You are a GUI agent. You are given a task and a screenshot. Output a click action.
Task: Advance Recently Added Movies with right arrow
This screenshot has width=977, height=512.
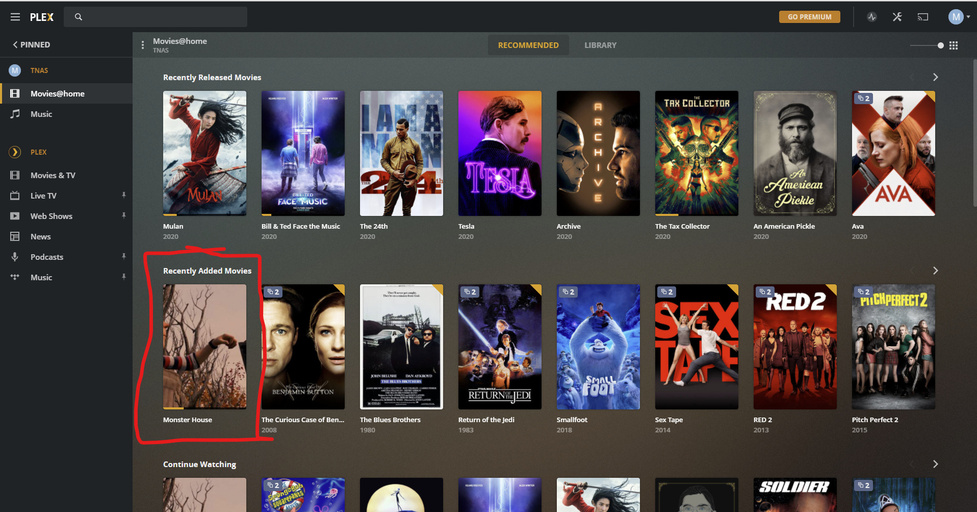click(935, 271)
